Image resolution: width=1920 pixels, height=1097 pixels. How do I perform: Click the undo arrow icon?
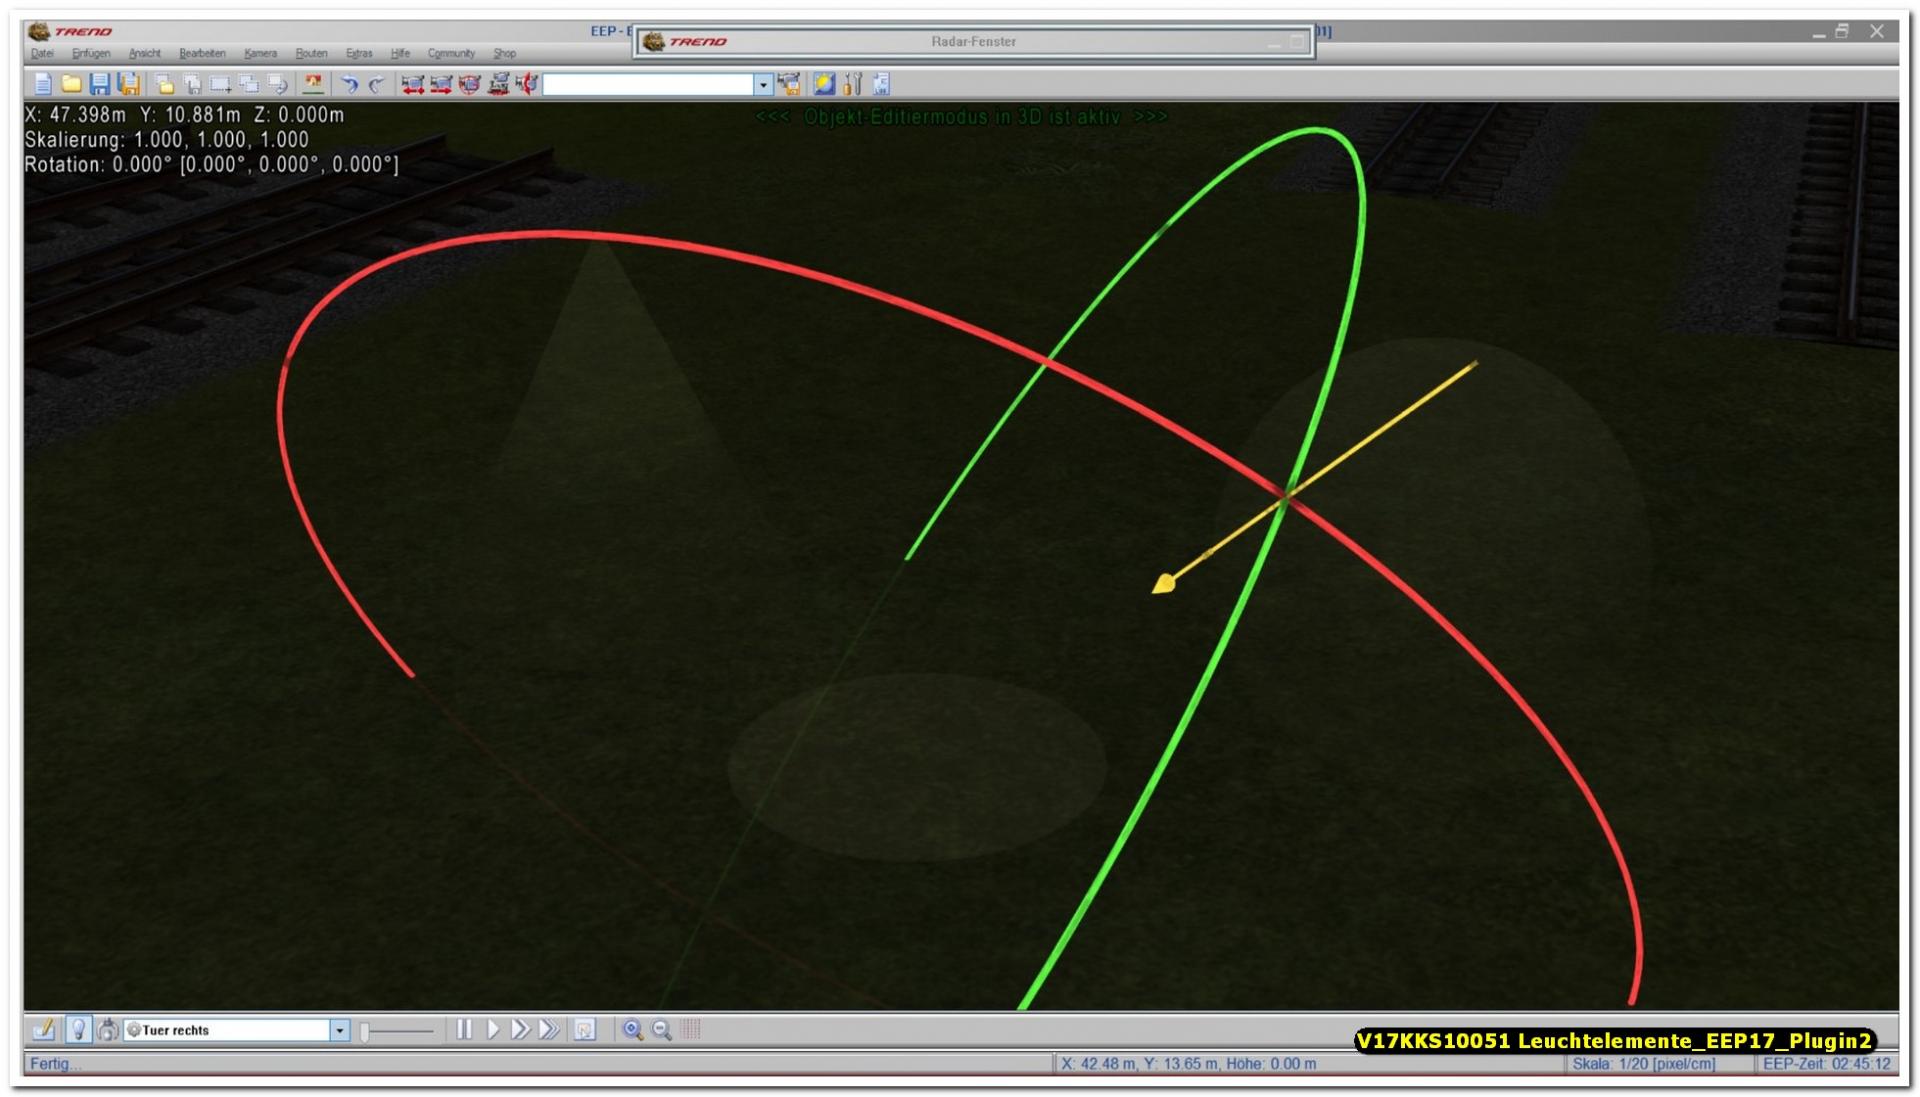point(349,84)
